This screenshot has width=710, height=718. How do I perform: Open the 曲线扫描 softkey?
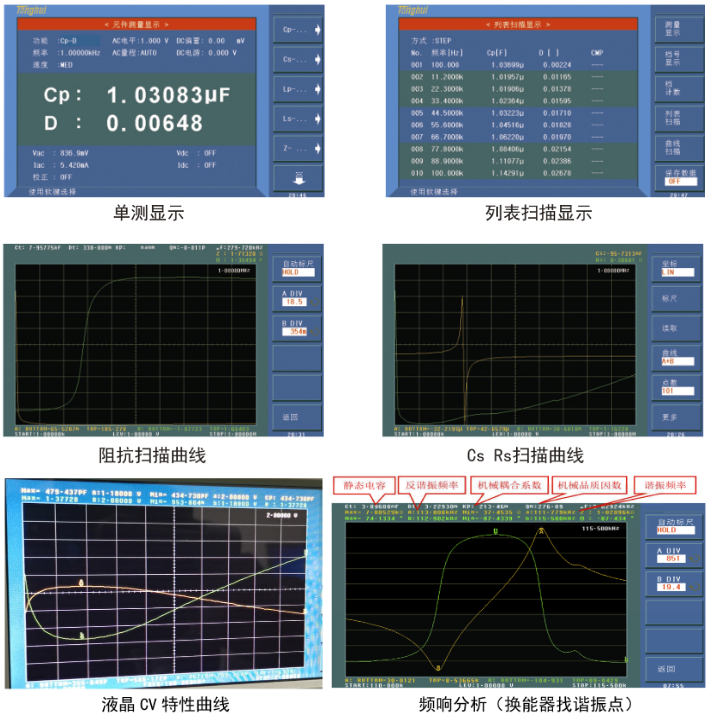tap(680, 147)
